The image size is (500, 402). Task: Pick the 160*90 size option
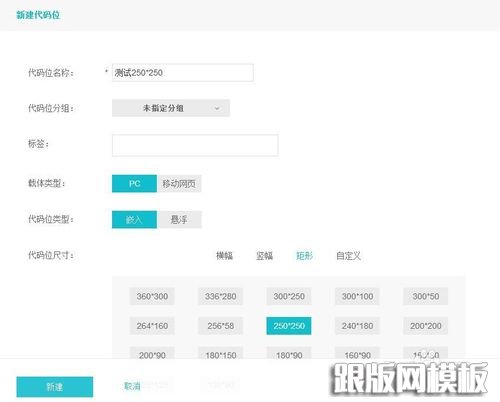[357, 353]
